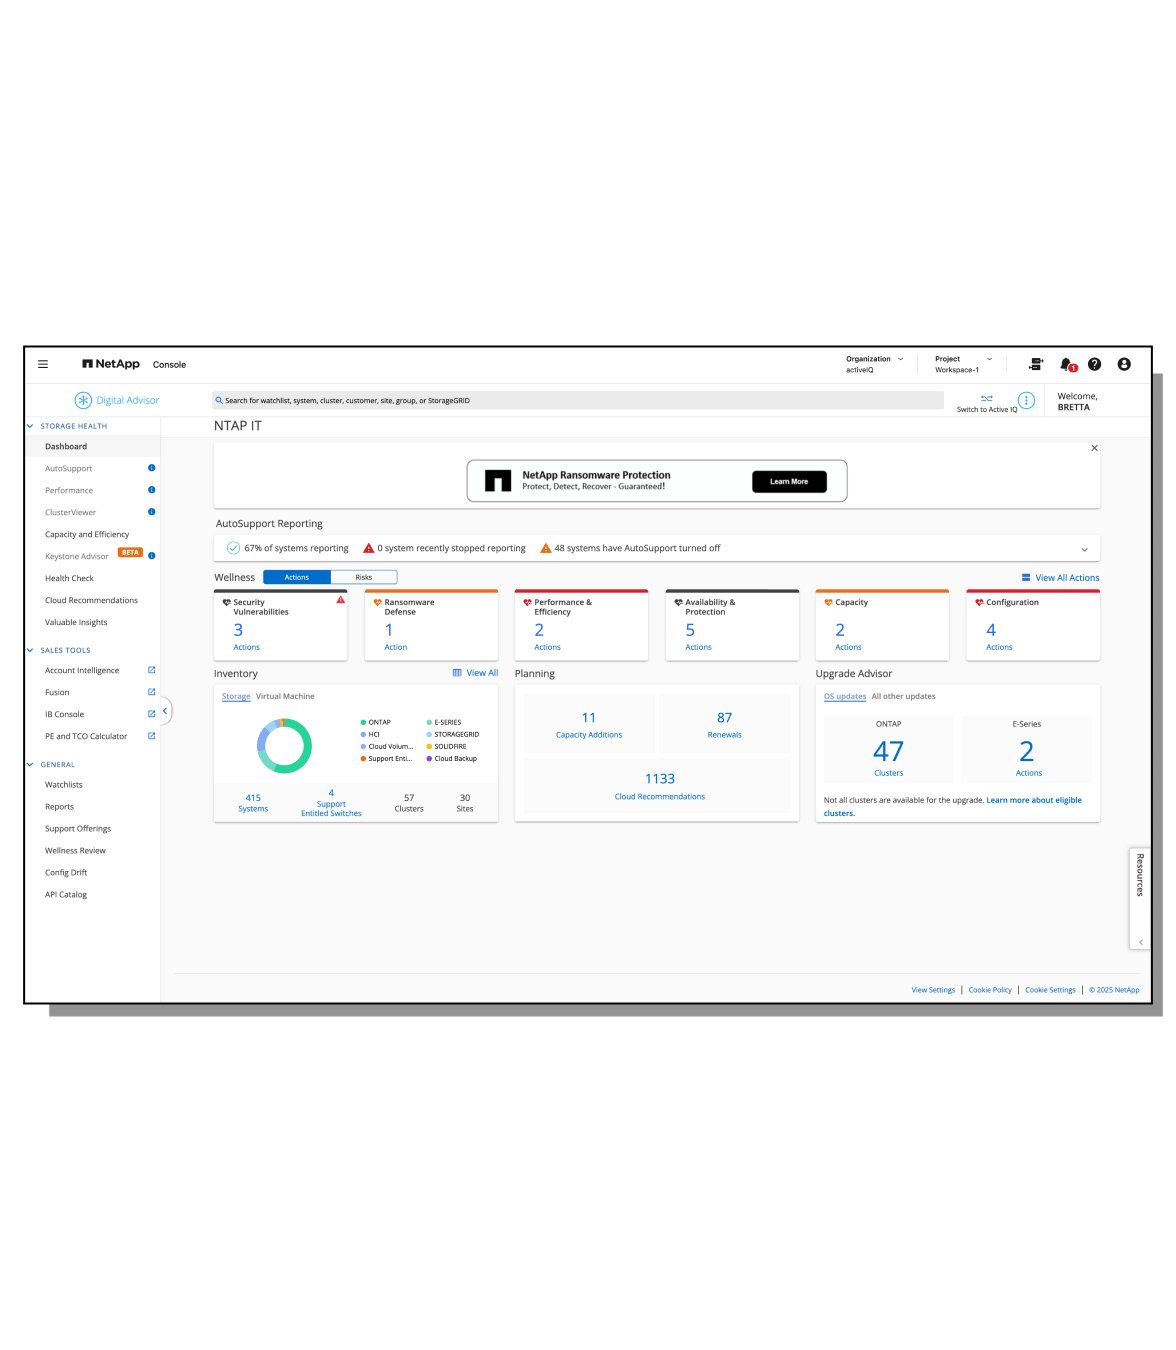
Task: Switch to the Virtual Machine inventory tab
Action: point(285,696)
